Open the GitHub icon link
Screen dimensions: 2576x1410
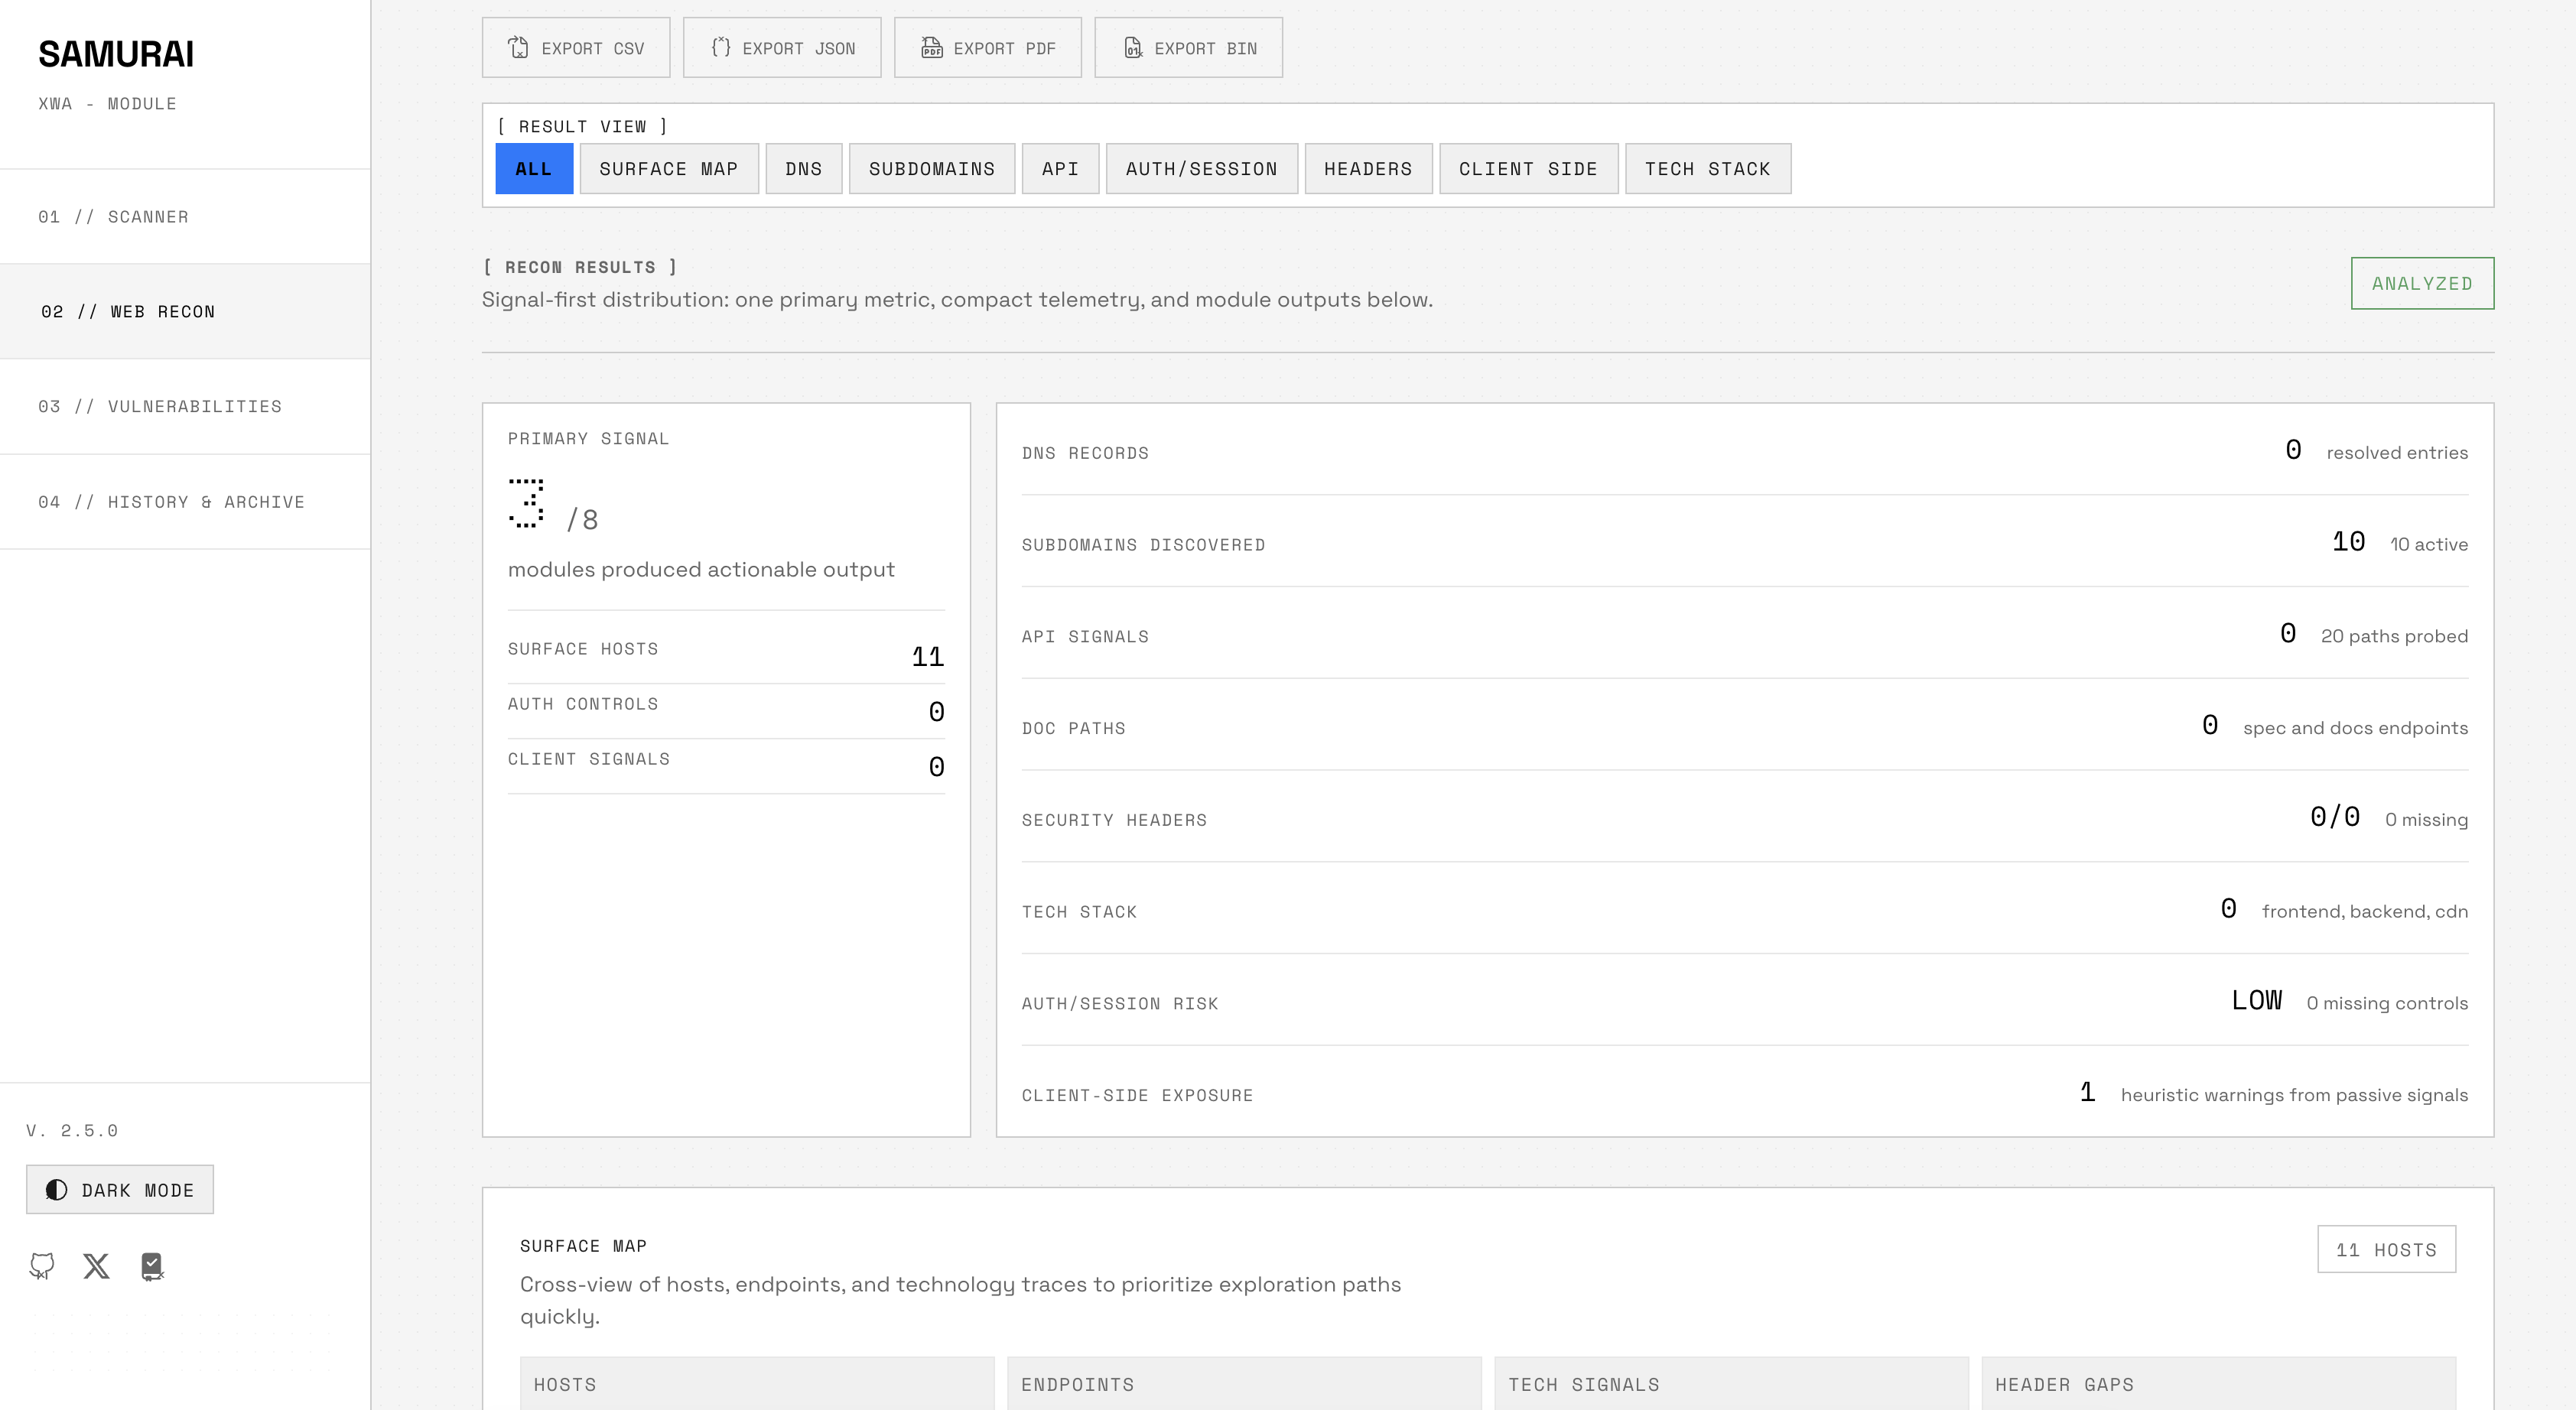(42, 1266)
